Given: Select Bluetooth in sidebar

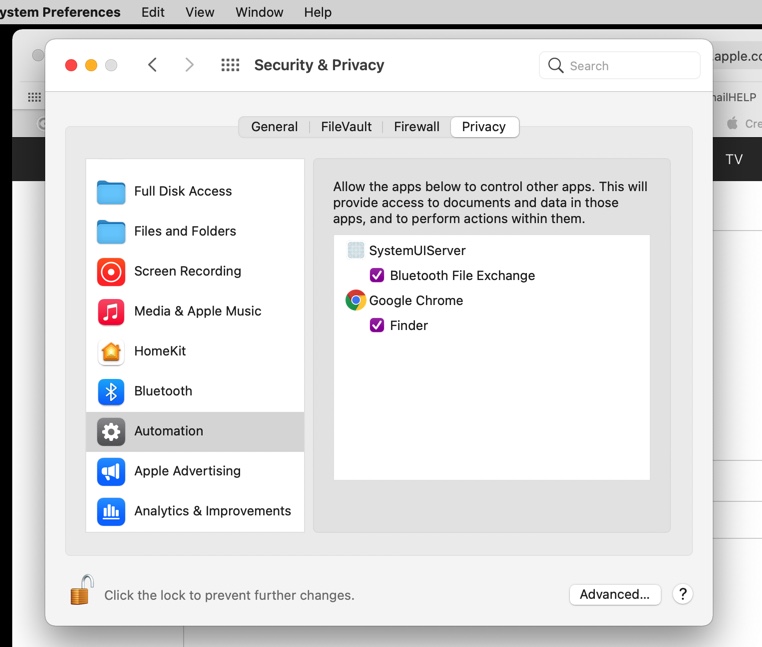Looking at the screenshot, I should tap(195, 391).
